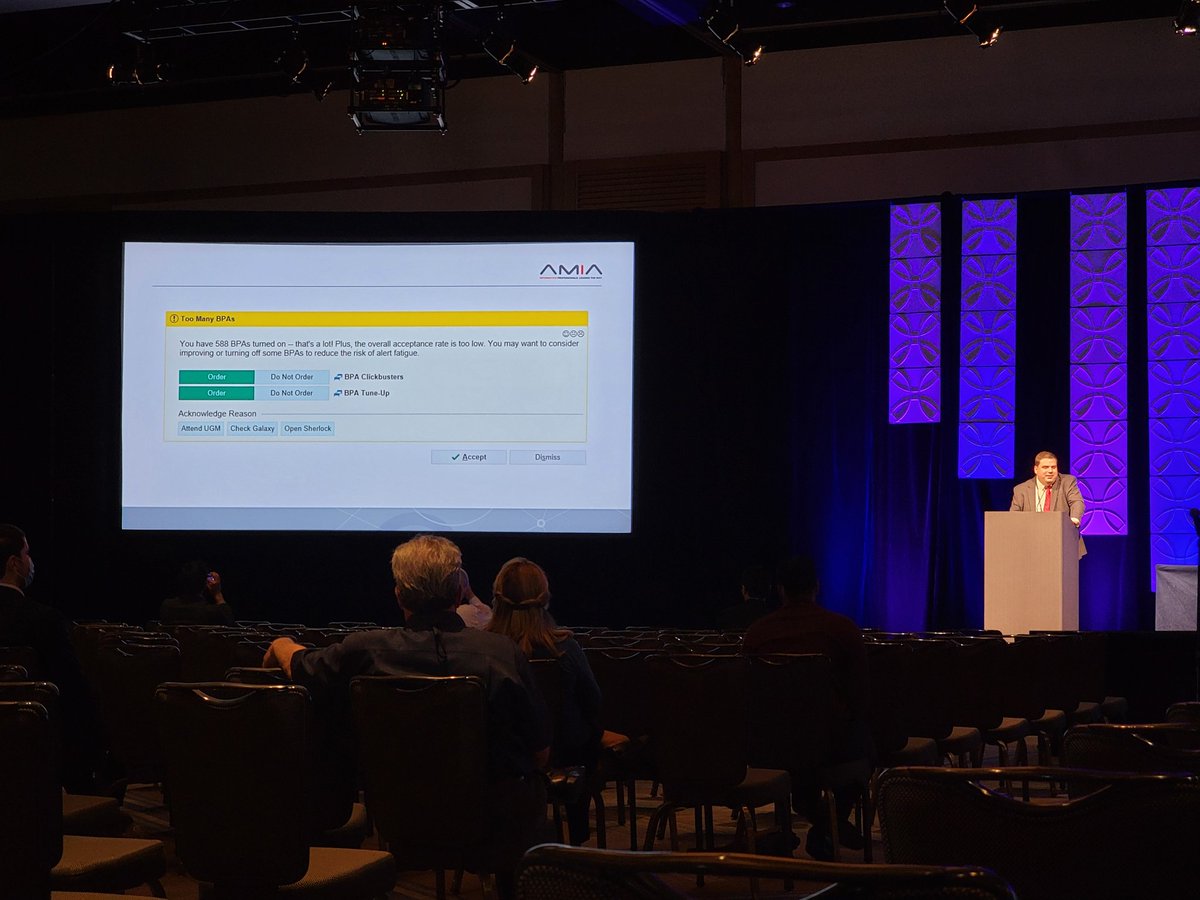
Task: Select Order for BPA Clickbusters
Action: (217, 377)
